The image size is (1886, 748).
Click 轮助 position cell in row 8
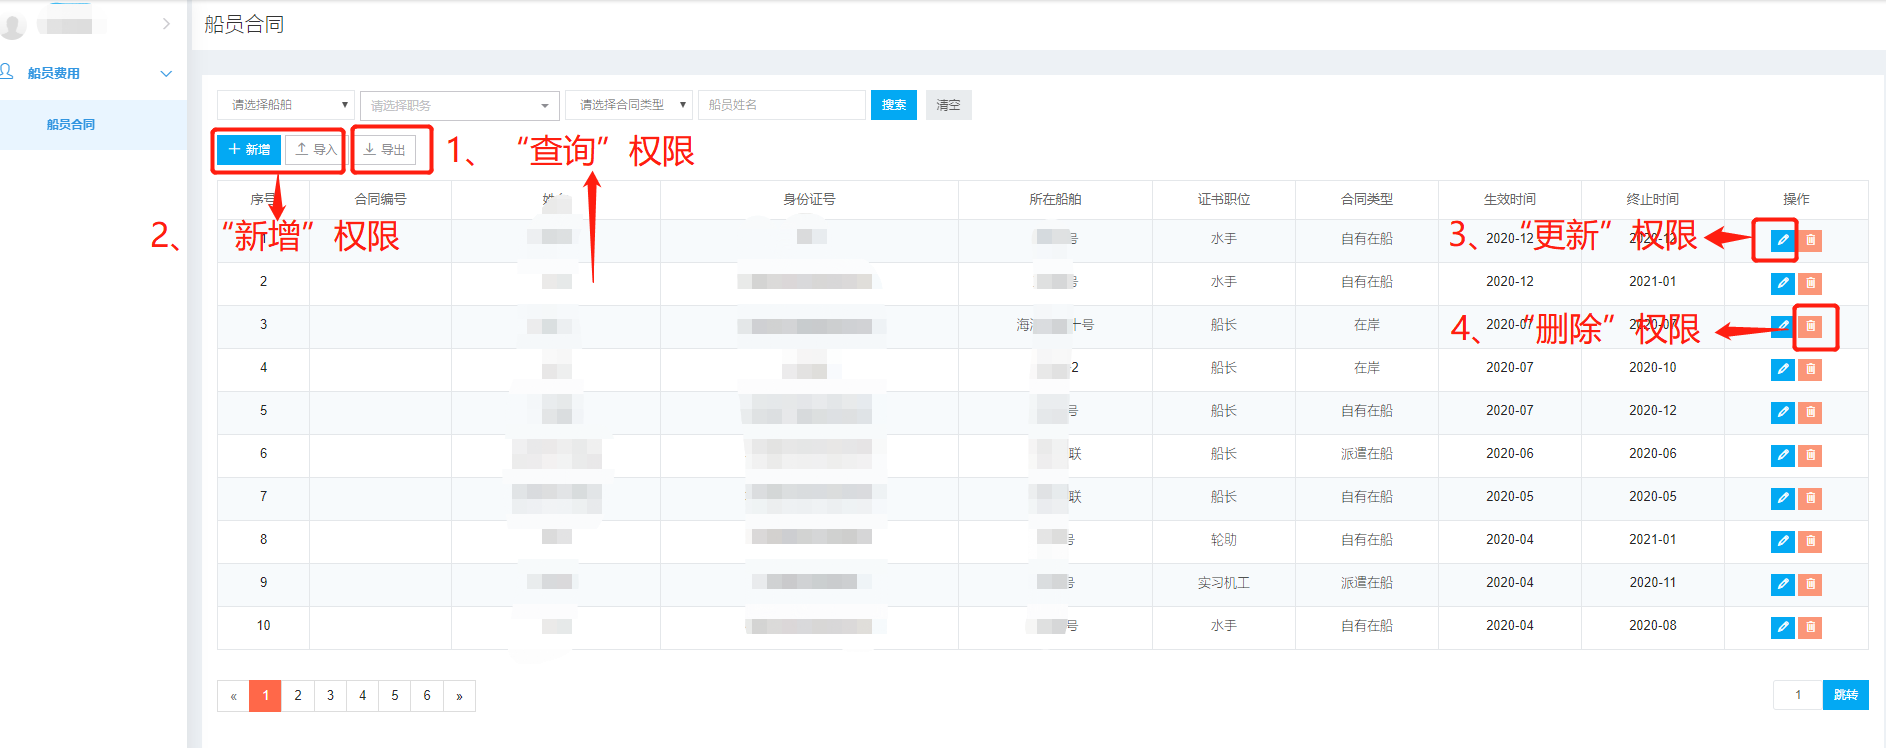pyautogui.click(x=1224, y=540)
